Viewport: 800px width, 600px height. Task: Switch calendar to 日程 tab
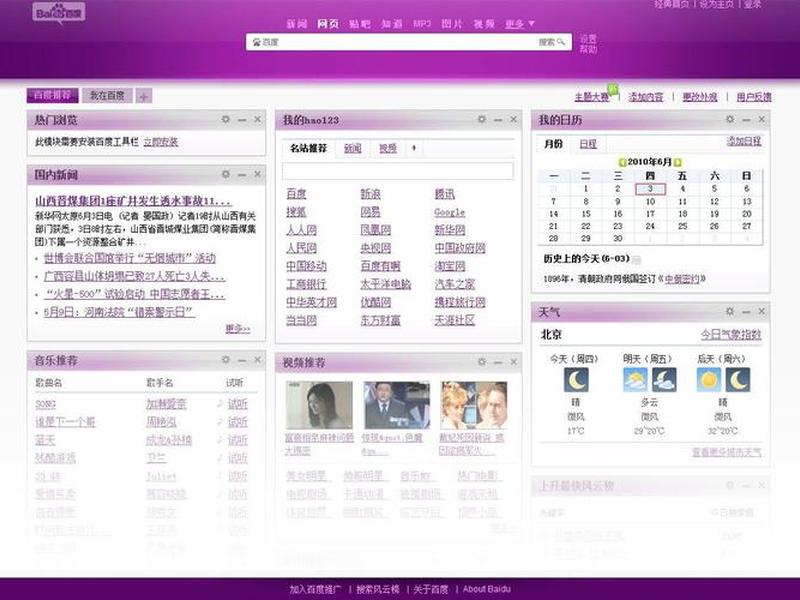(588, 144)
